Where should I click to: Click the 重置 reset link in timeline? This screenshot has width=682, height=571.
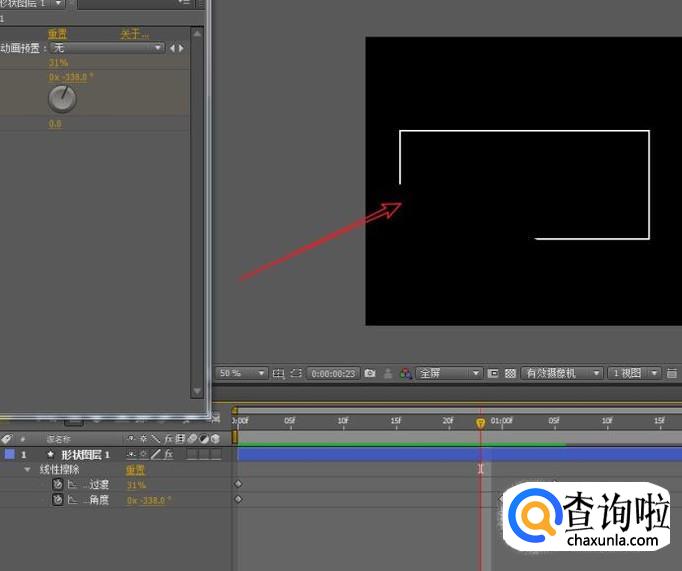[135, 470]
